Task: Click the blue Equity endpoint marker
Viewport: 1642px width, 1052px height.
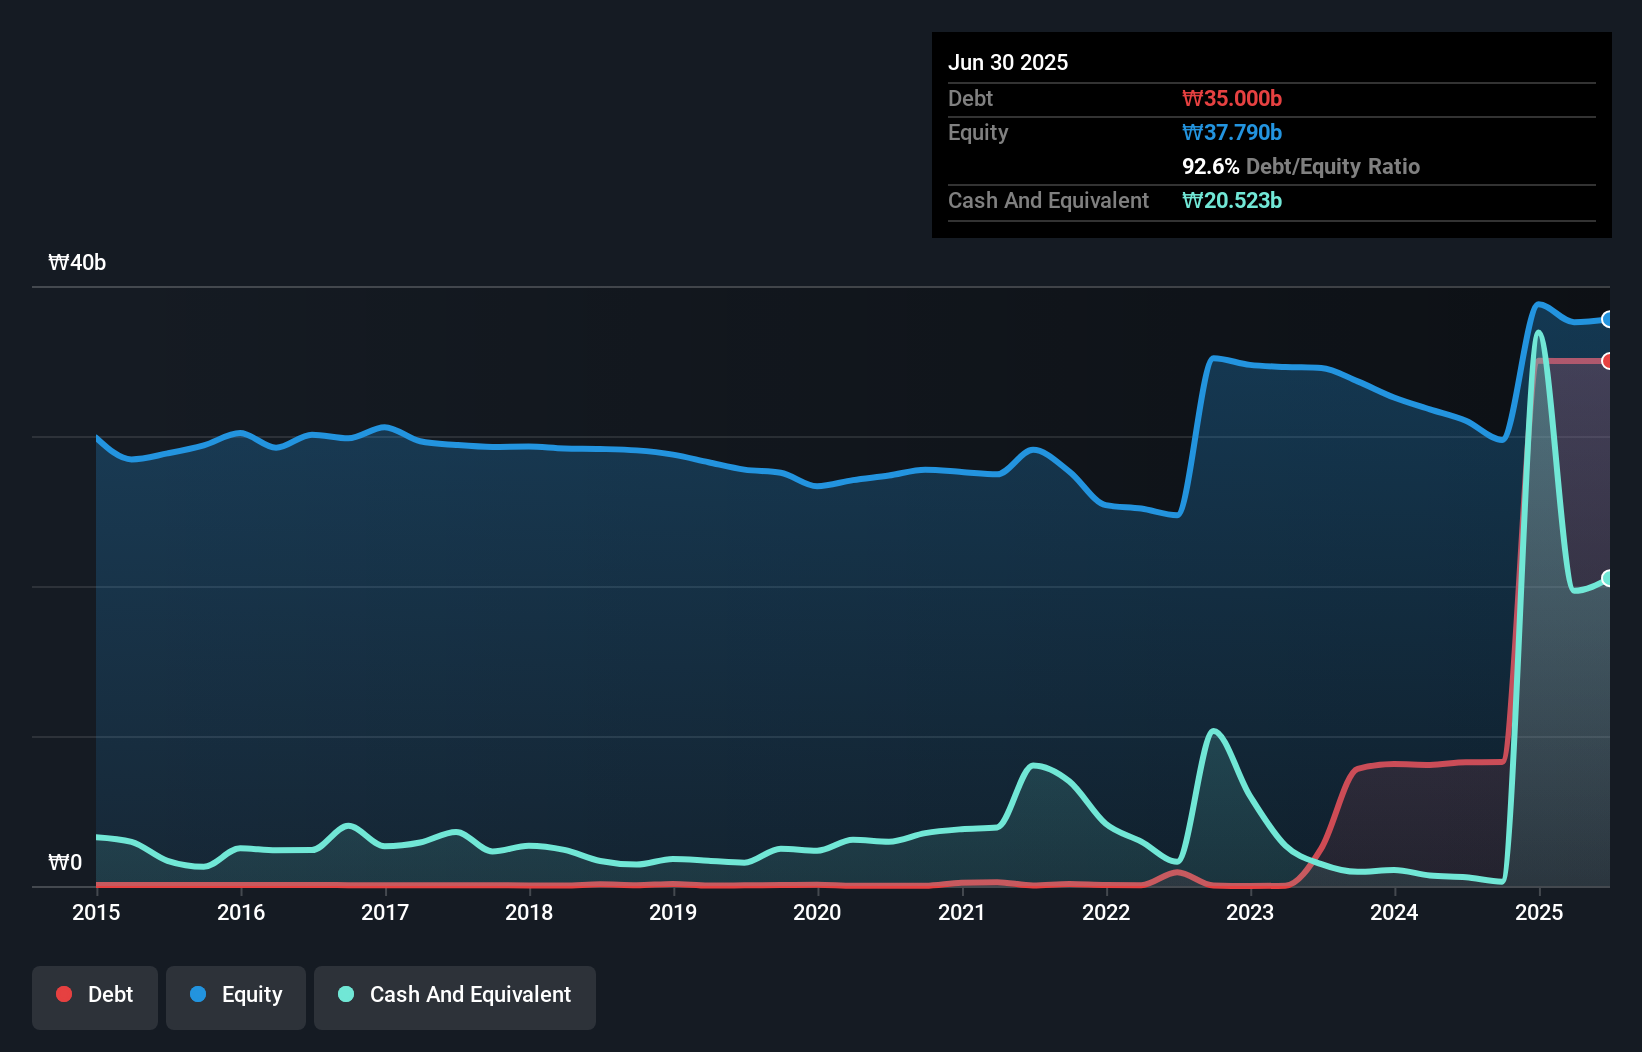Action: 1607,320
